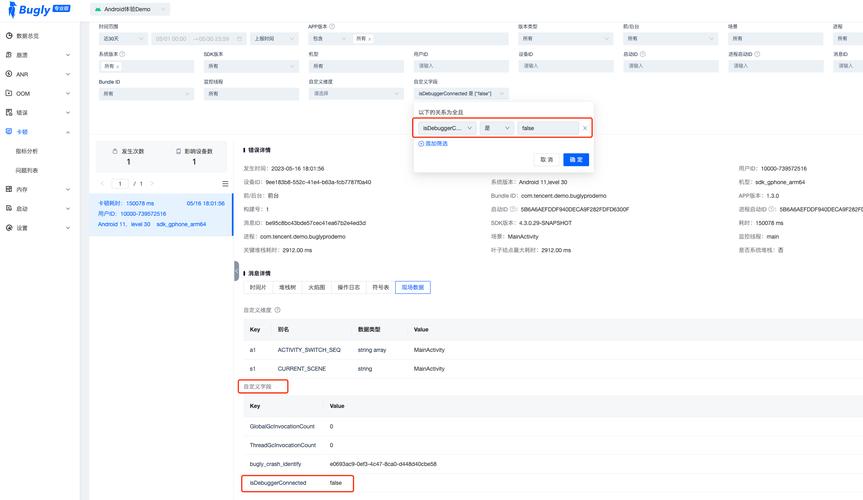The height and width of the screenshot is (500, 863).
Task: Remove the isDebuggerConnected filter row with X
Action: tap(585, 128)
